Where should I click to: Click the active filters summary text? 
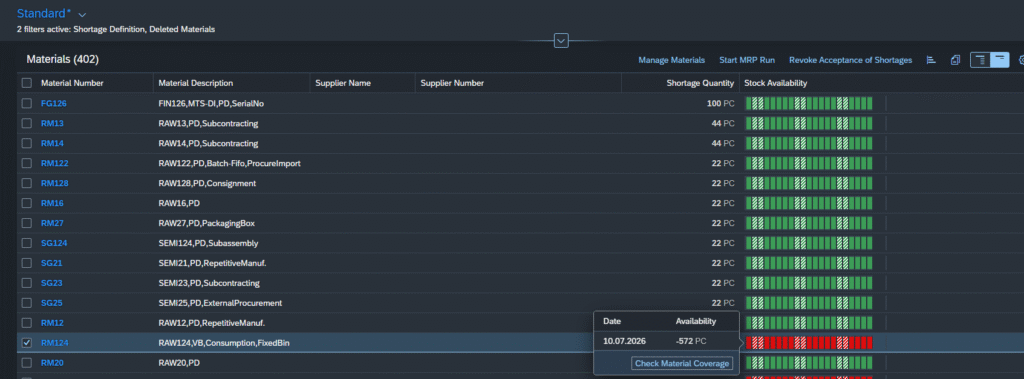click(x=116, y=29)
